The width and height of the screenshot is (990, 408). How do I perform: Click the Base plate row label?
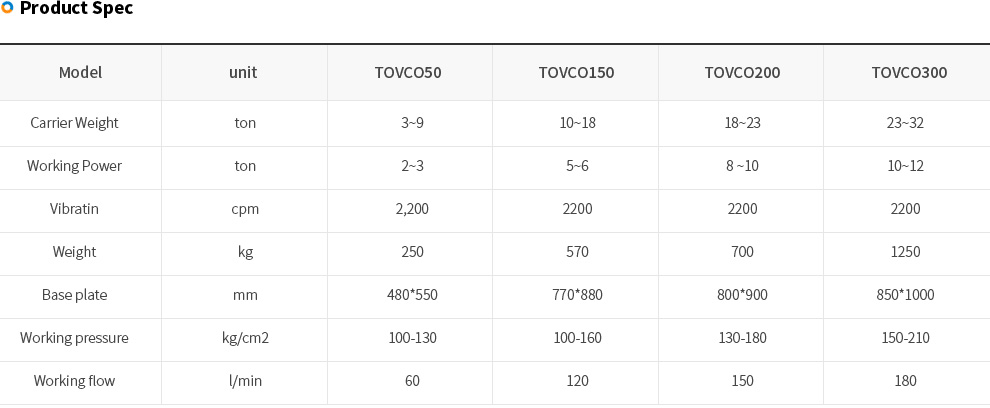[x=74, y=294]
